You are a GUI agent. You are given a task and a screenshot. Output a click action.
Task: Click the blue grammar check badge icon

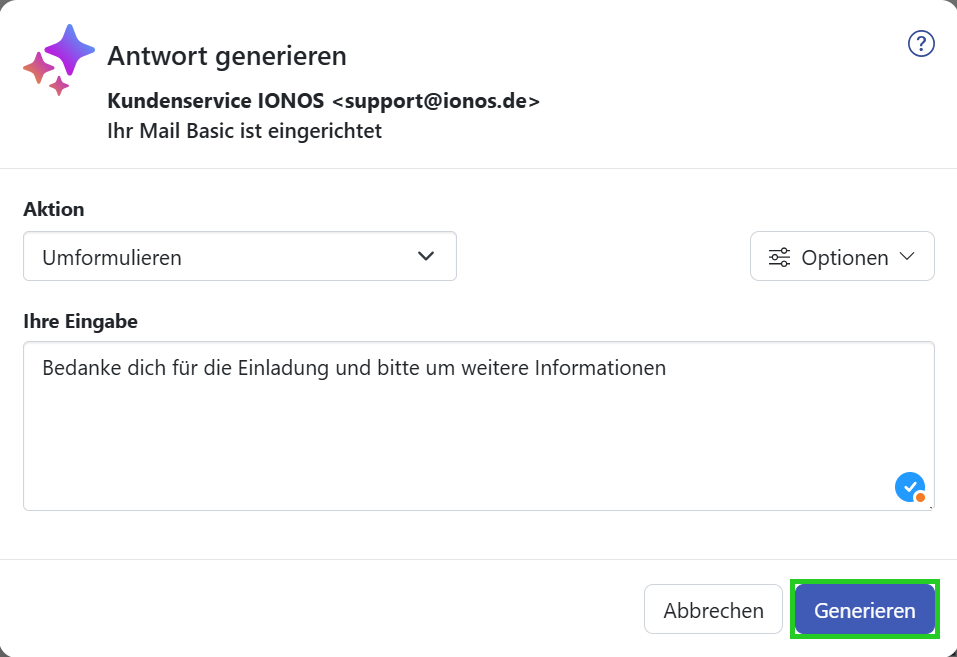click(910, 487)
